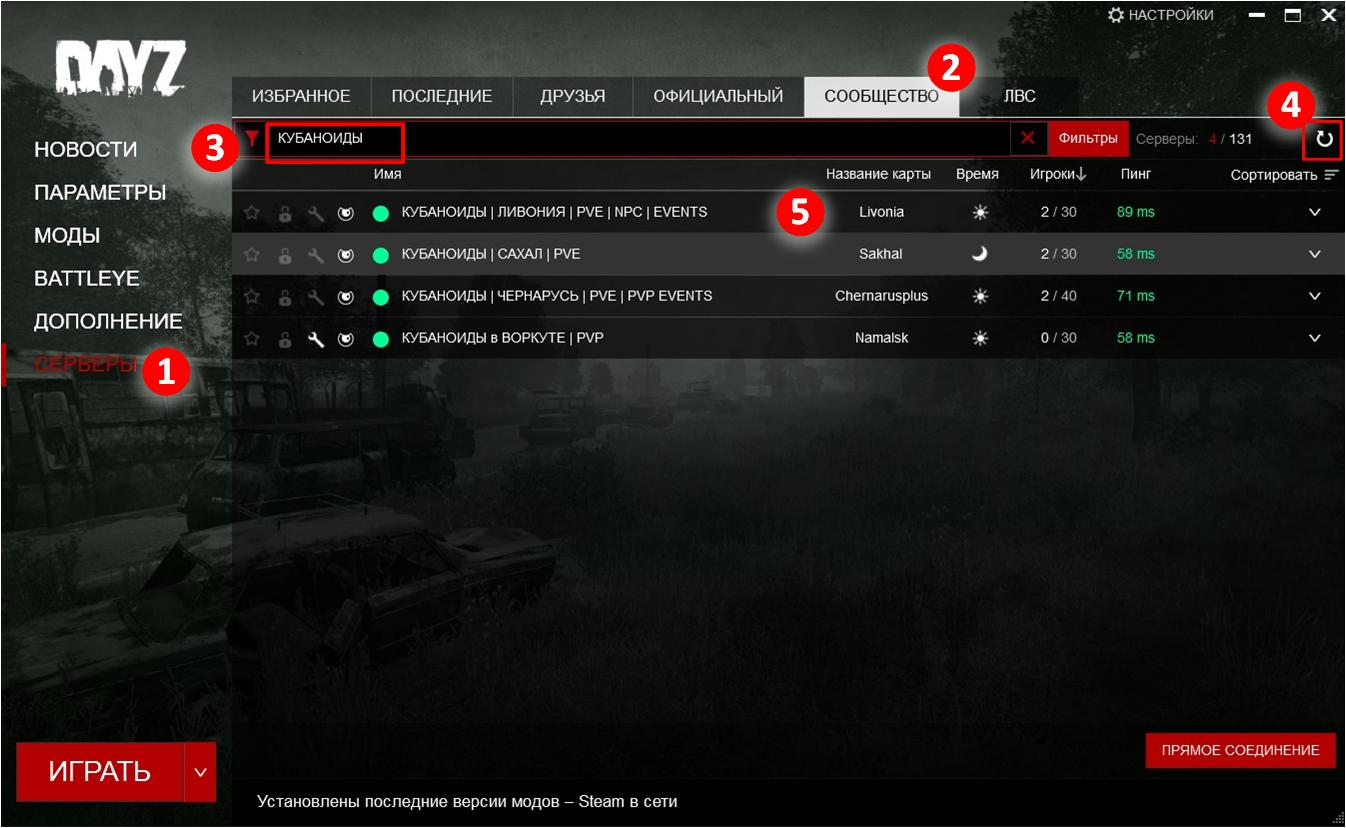Click the green status dot for ЧЕРНАРУСЬ
Viewport: 1346px width, 828px height.
(380, 297)
